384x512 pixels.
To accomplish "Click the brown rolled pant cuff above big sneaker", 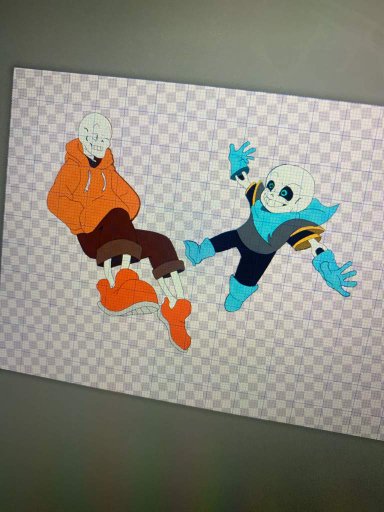I will pyautogui.click(x=119, y=252).
